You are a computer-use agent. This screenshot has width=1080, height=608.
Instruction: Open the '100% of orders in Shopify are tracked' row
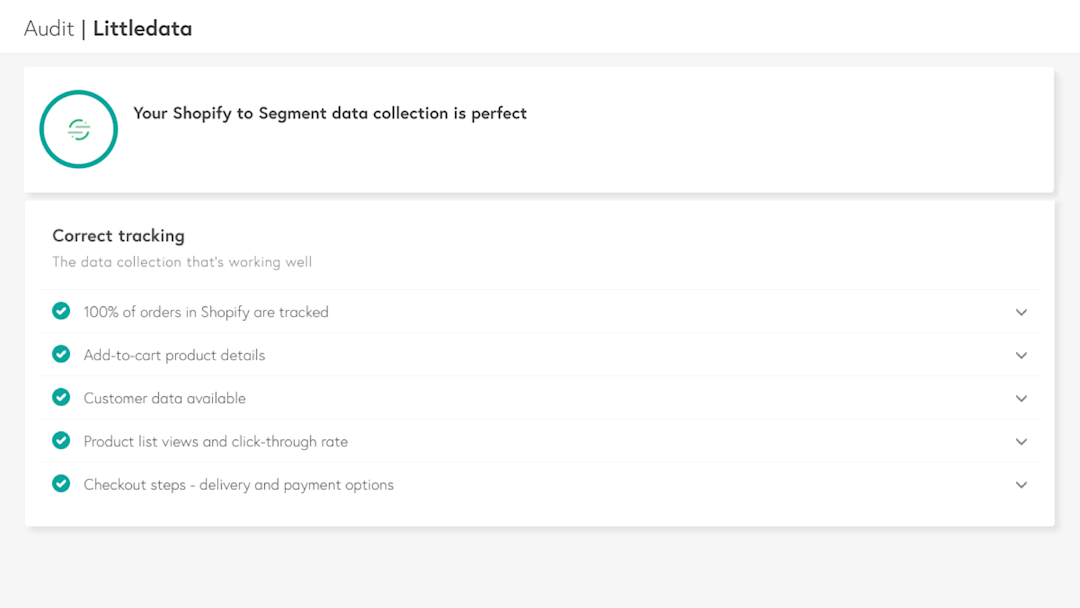[x=206, y=312]
